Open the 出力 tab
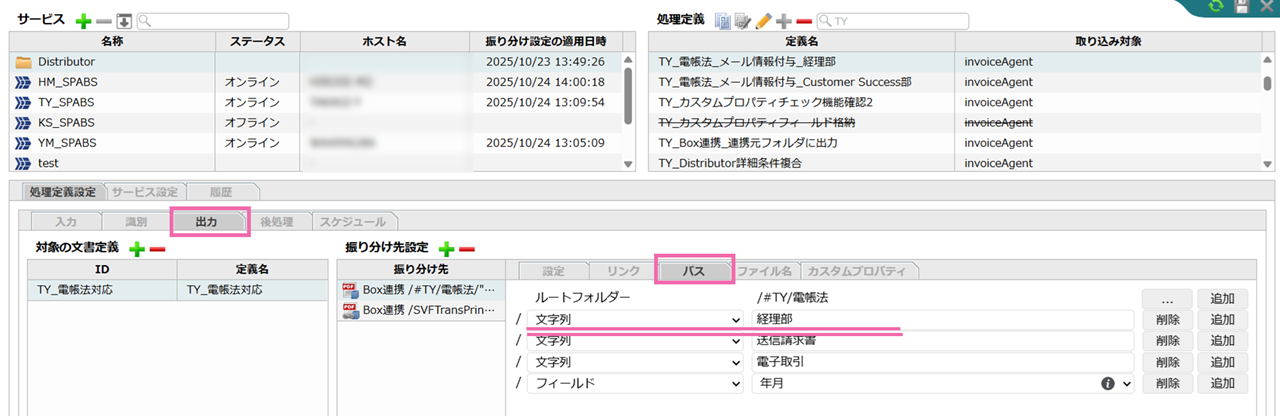This screenshot has height=416, width=1280. (x=209, y=221)
